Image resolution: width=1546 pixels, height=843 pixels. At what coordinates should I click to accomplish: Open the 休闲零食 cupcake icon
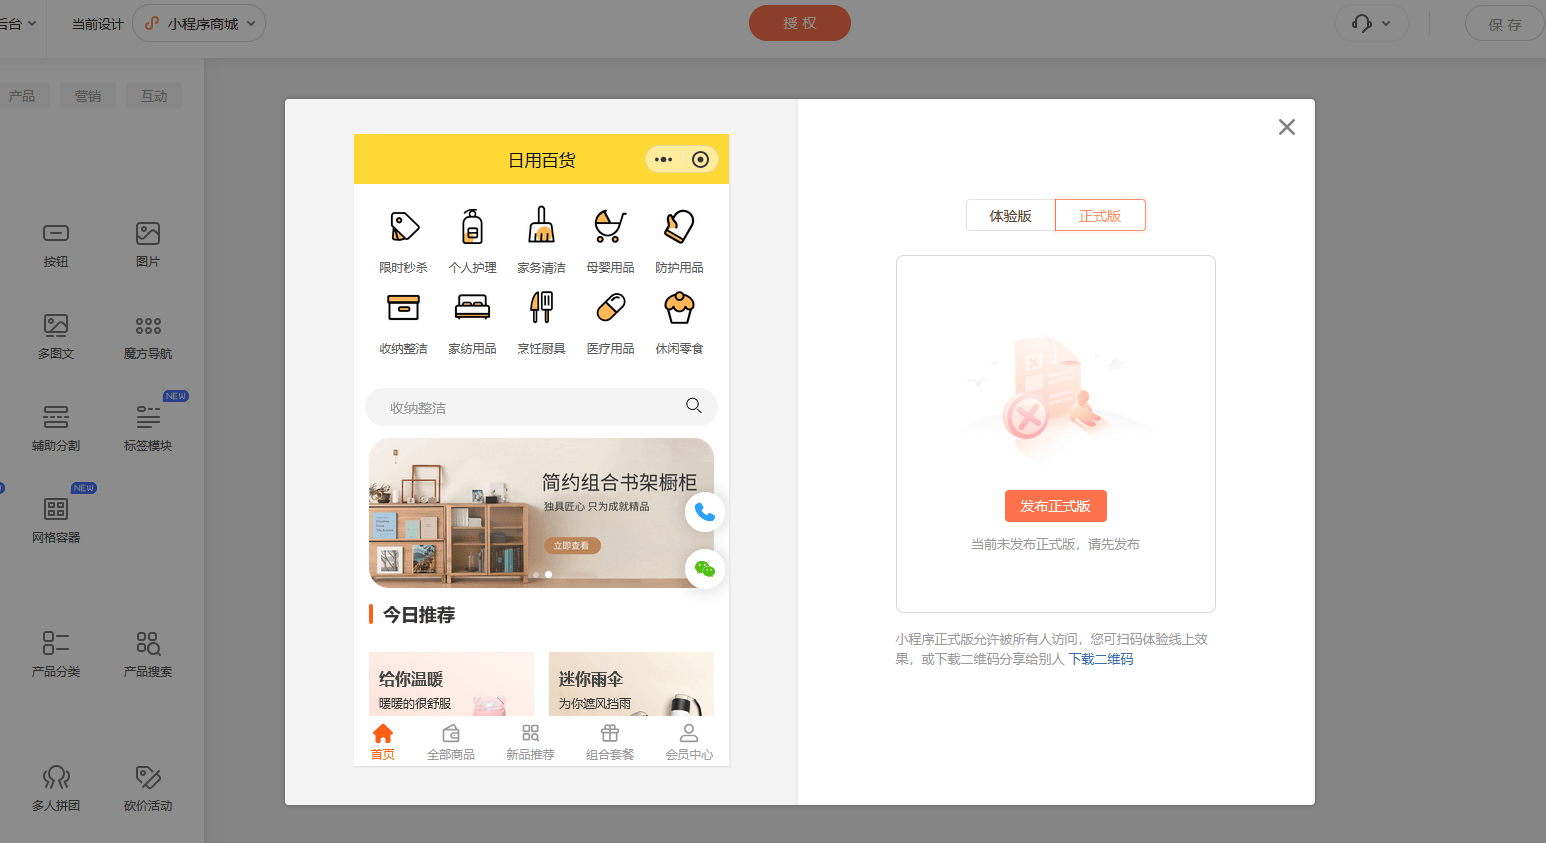679,309
